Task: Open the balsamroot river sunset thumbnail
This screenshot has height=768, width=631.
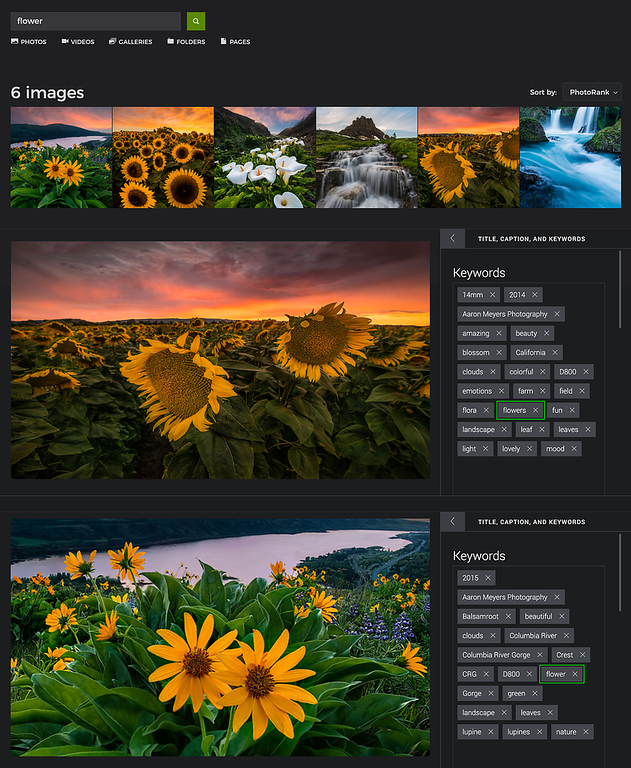Action: (61, 157)
